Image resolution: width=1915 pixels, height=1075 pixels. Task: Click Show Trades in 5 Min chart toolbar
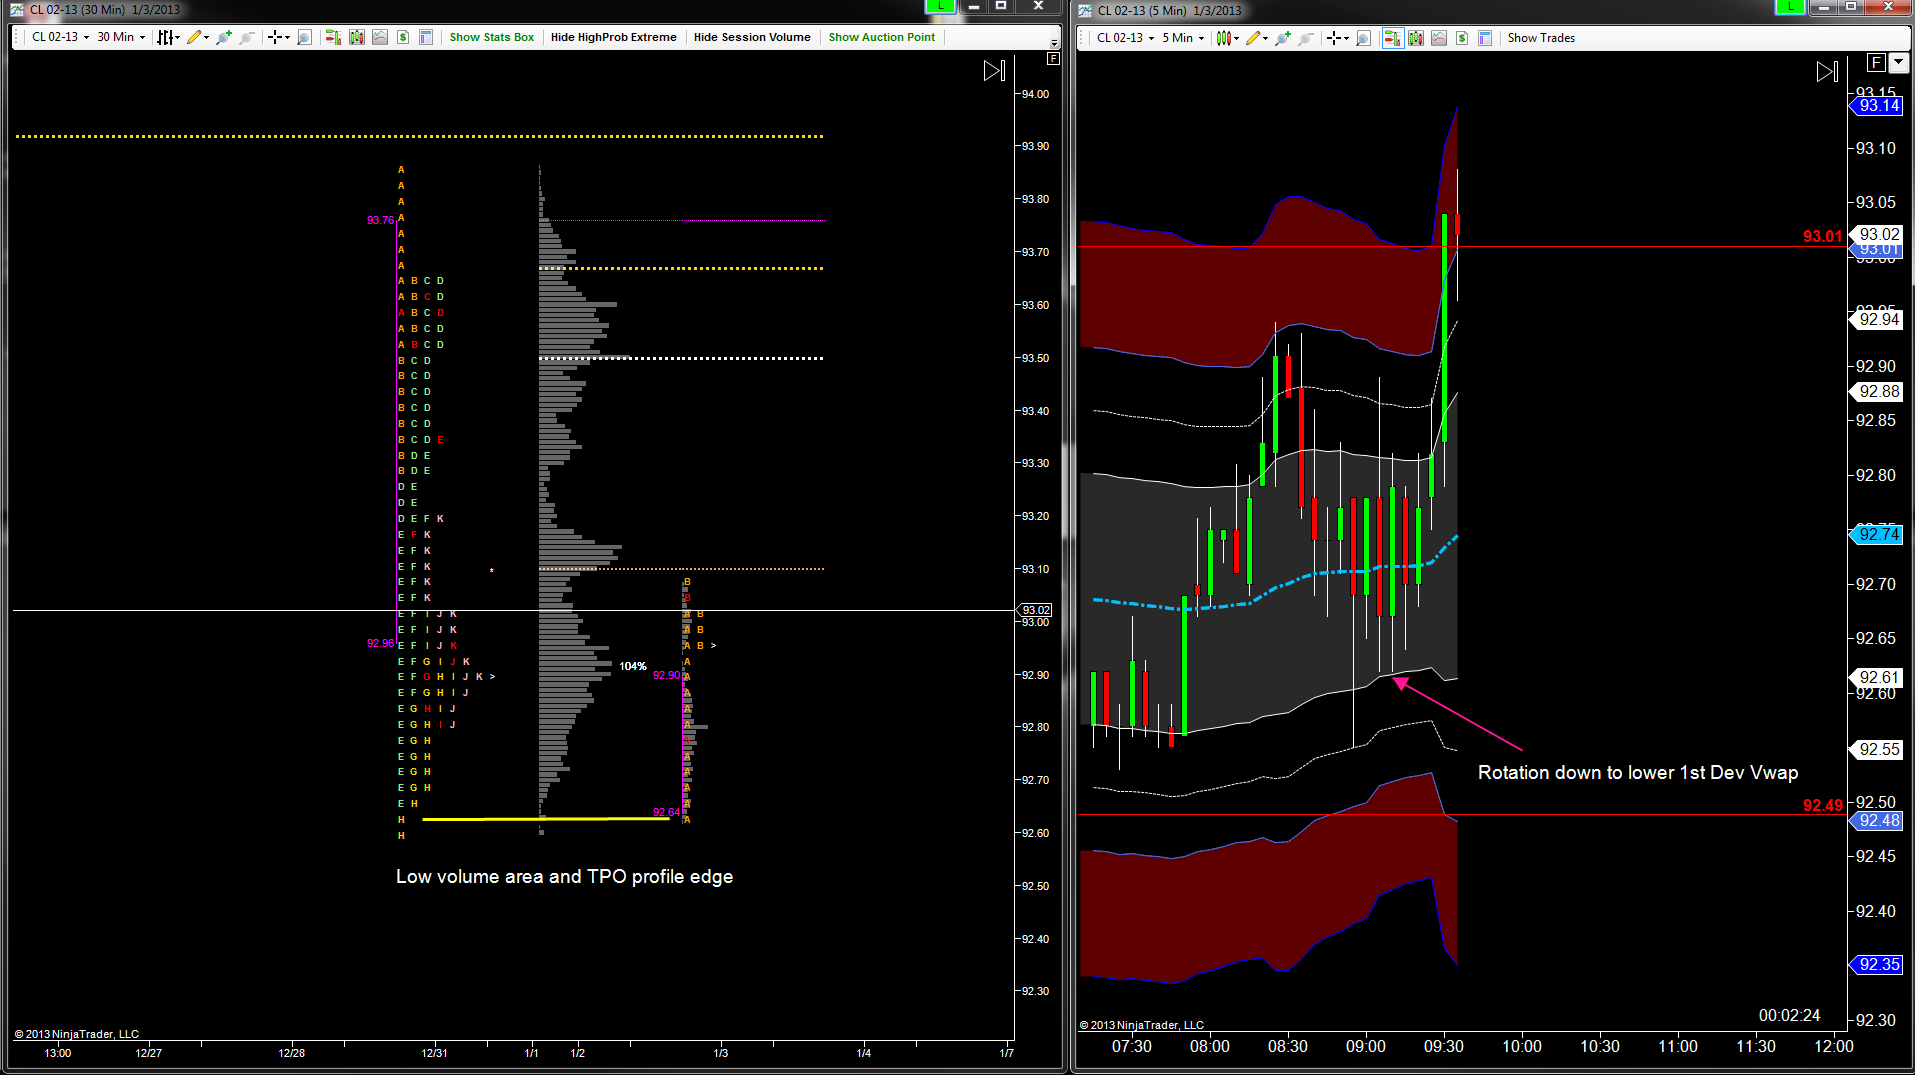pyautogui.click(x=1541, y=38)
